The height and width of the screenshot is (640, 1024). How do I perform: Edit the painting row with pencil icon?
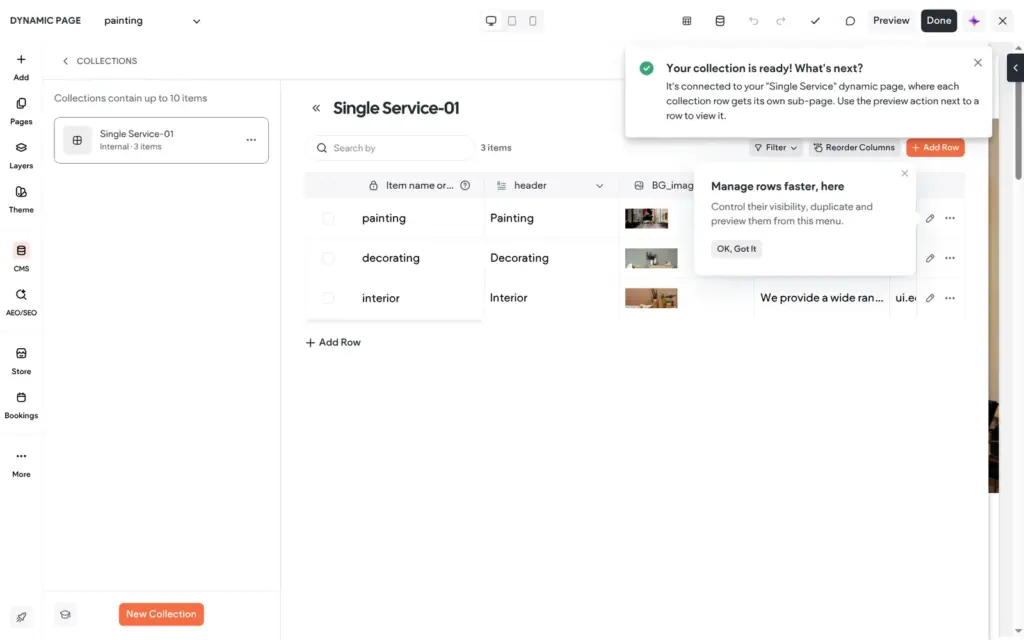[930, 218]
